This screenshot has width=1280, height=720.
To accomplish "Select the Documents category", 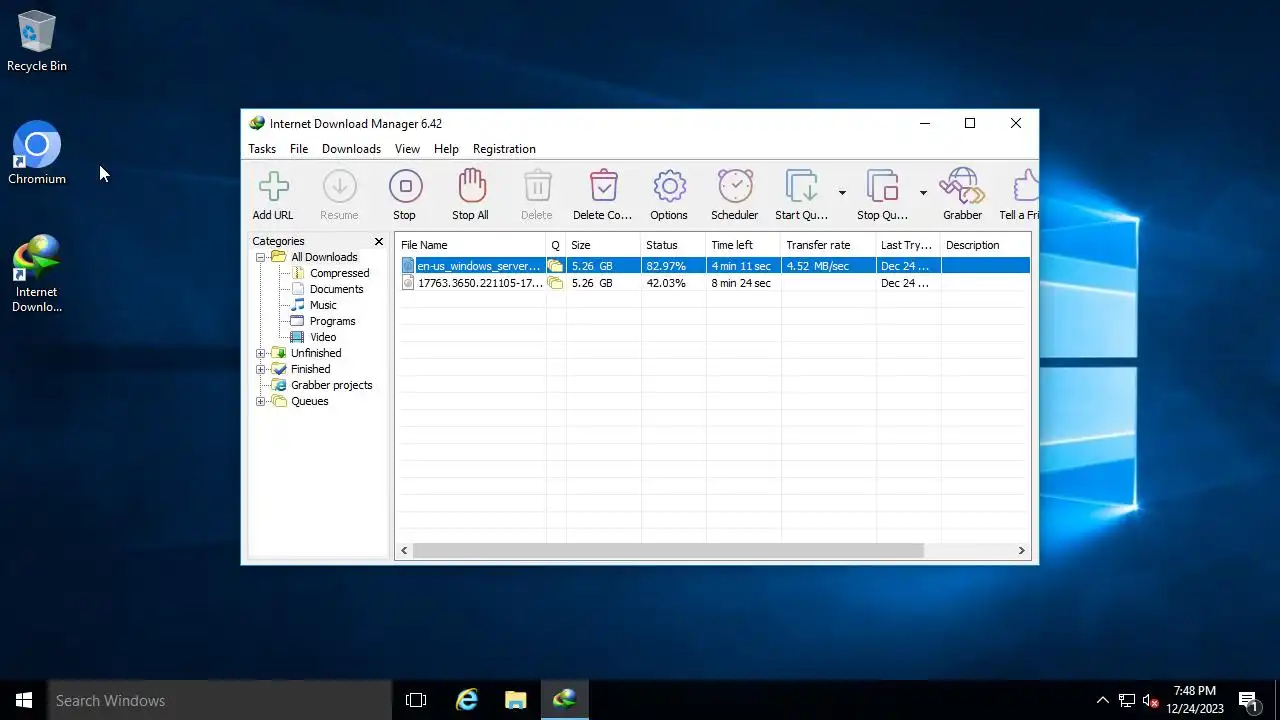I will point(336,289).
